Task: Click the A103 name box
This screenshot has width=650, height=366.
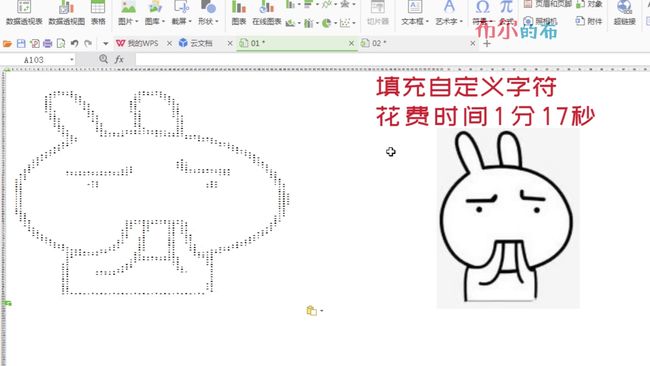Action: (x=34, y=60)
